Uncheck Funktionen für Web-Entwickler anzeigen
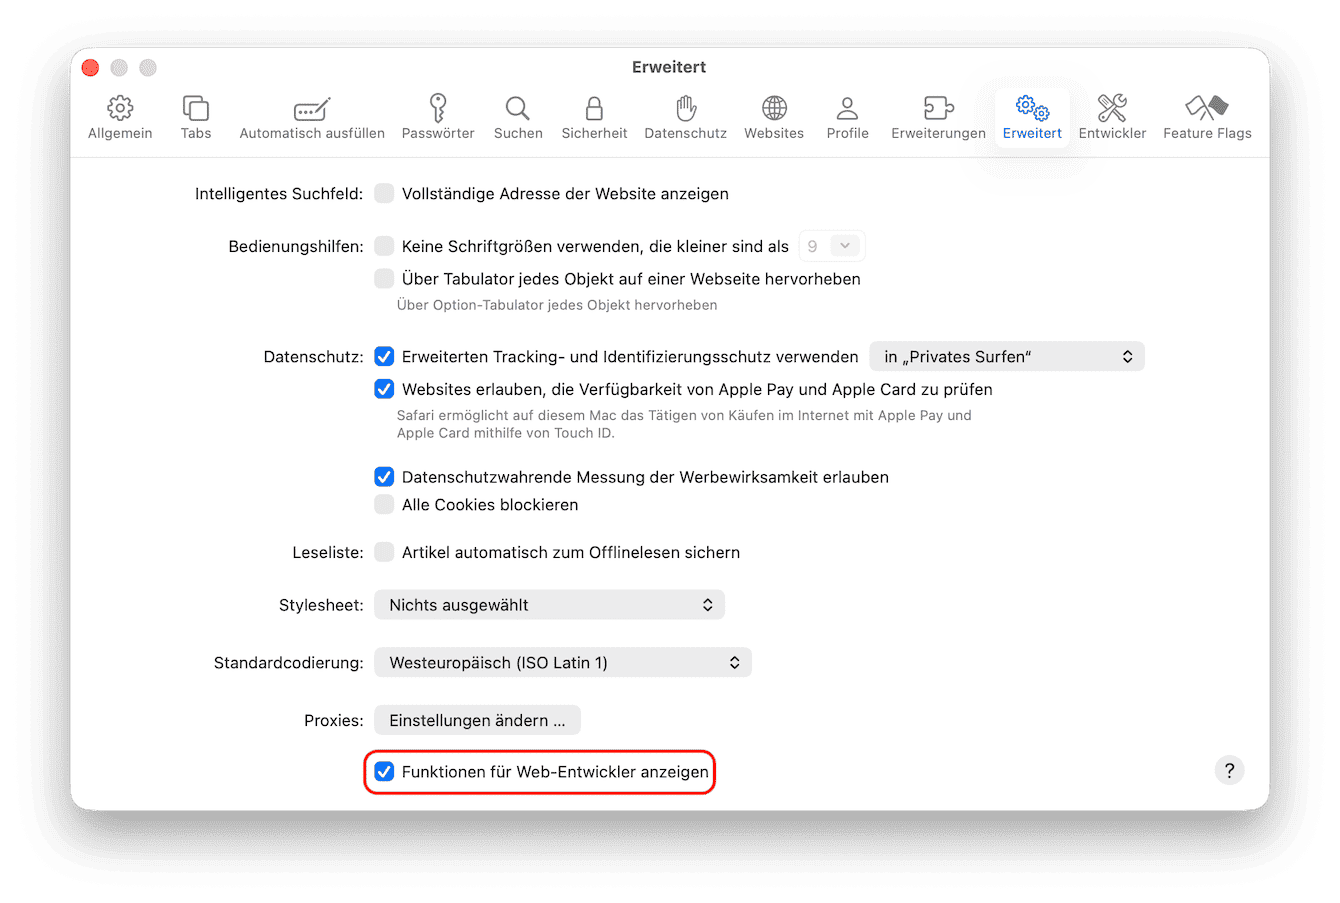 [x=384, y=772]
